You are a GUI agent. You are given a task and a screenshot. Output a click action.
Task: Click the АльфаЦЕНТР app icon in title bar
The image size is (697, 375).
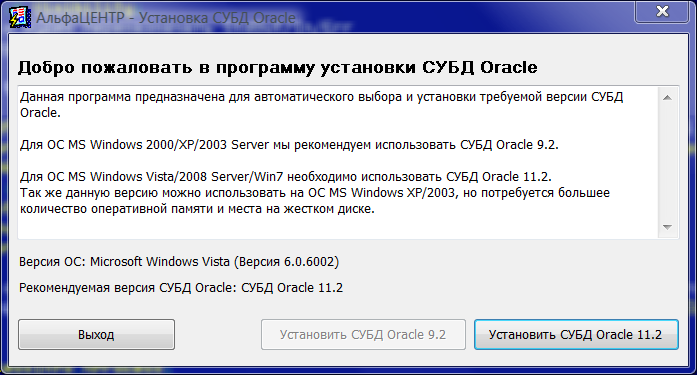(20, 18)
